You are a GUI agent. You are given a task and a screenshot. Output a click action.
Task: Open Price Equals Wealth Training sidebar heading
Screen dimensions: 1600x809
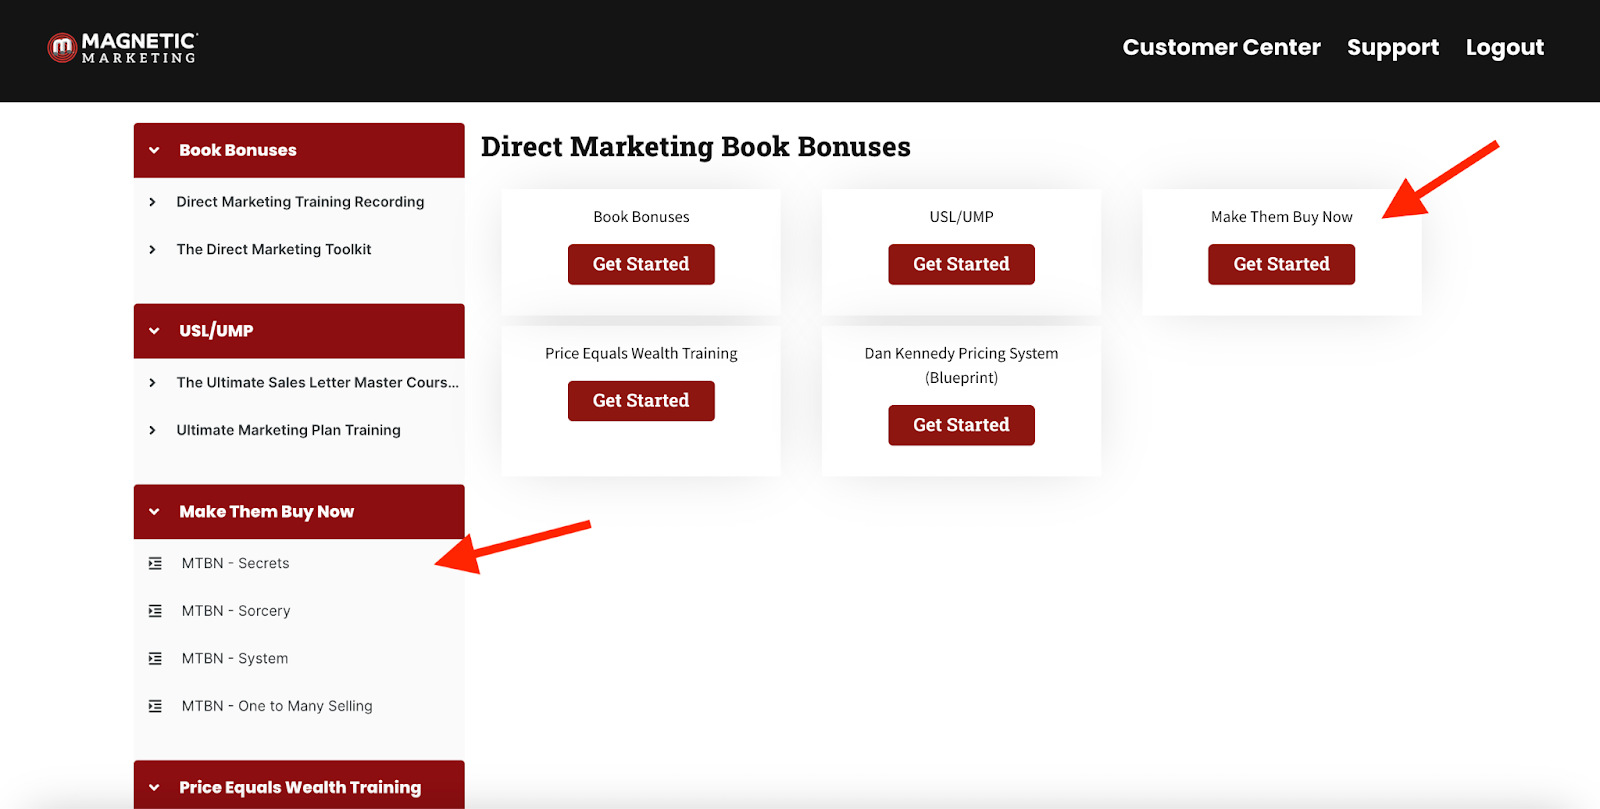point(300,788)
